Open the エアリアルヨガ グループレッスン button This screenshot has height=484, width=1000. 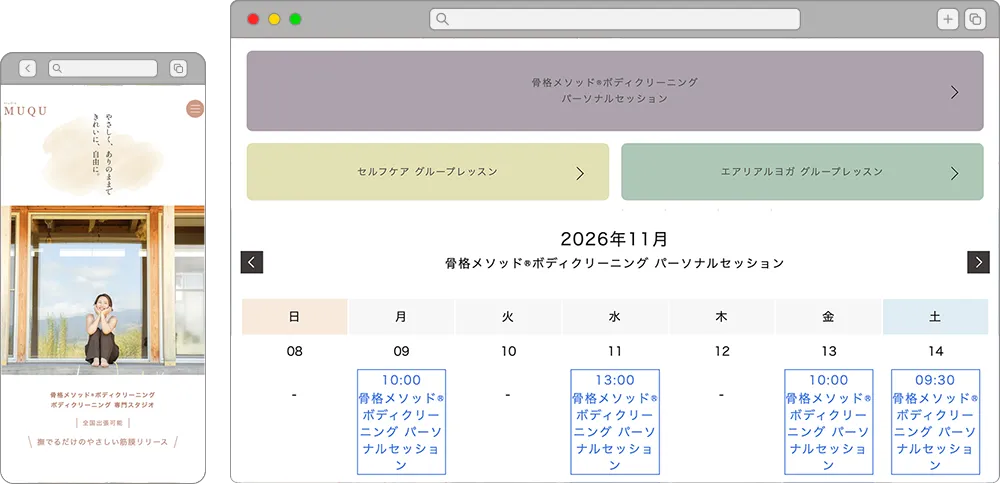click(802, 172)
